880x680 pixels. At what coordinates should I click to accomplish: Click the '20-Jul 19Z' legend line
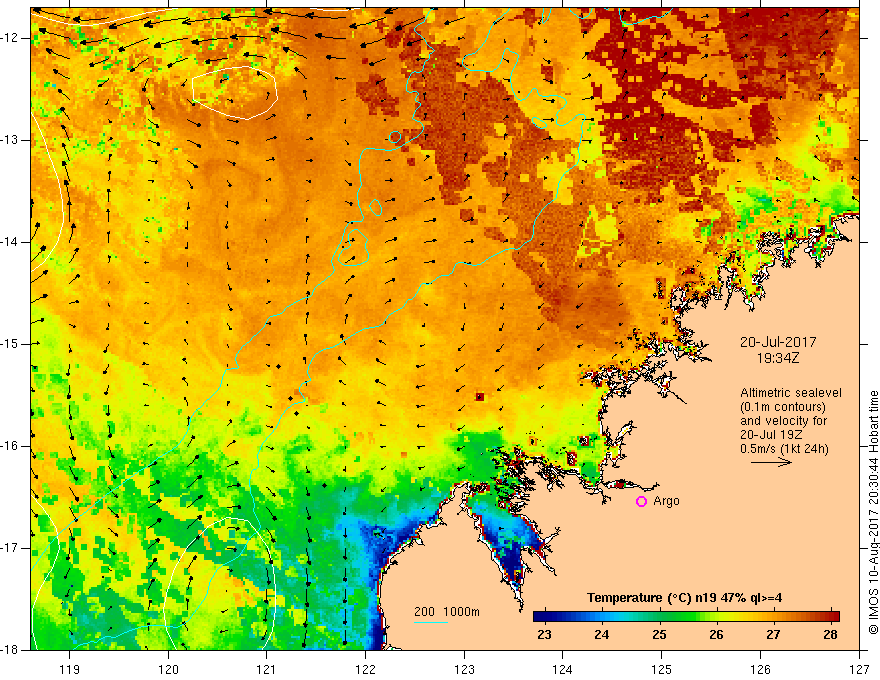coord(771,435)
